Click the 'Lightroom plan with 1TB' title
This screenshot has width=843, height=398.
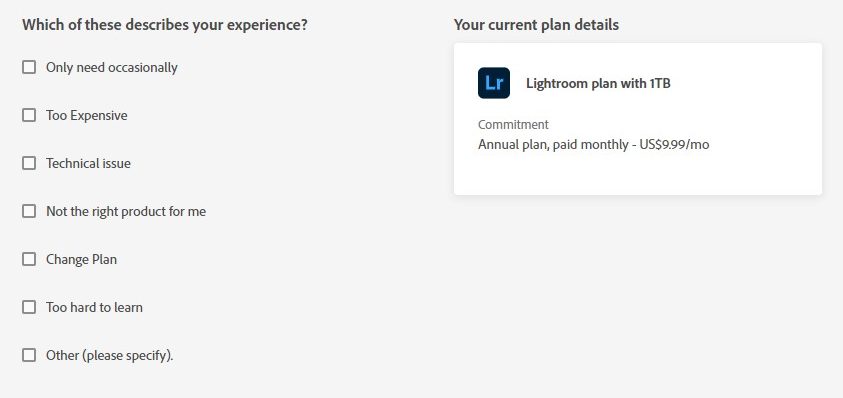[598, 83]
